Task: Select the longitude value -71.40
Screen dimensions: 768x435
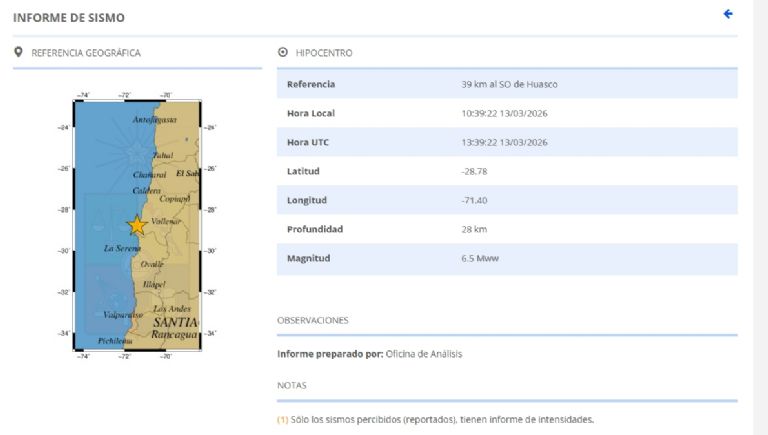Action: point(474,200)
